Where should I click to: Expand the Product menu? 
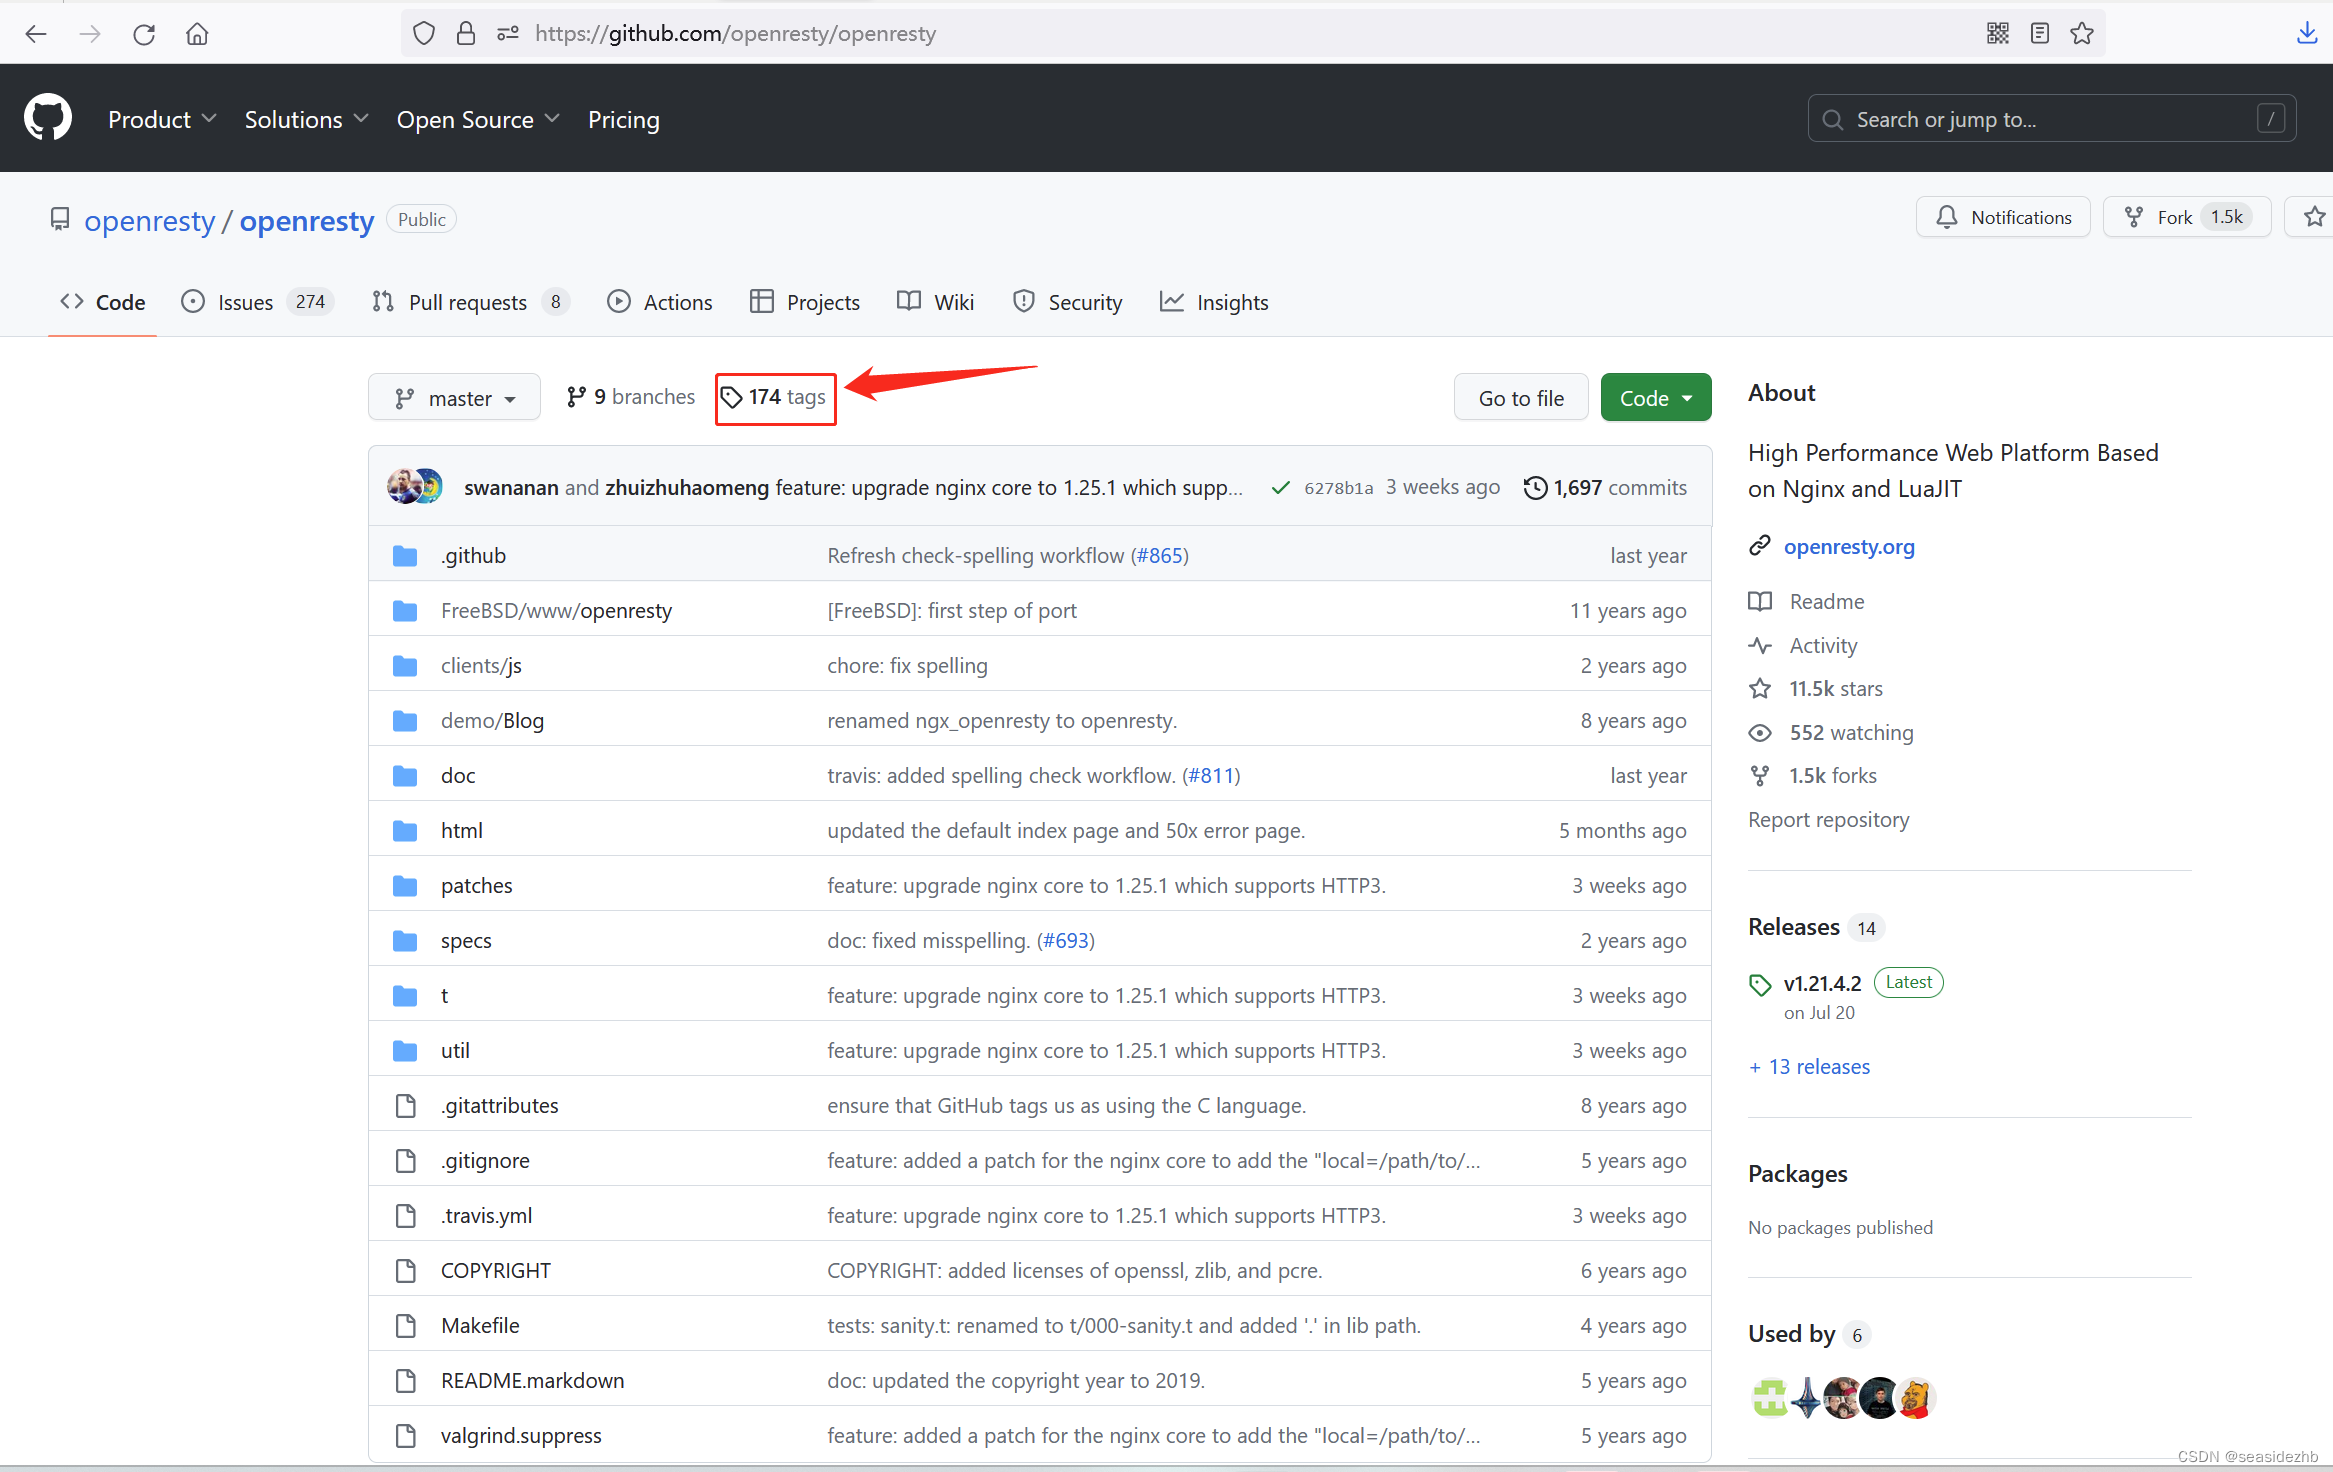point(162,119)
